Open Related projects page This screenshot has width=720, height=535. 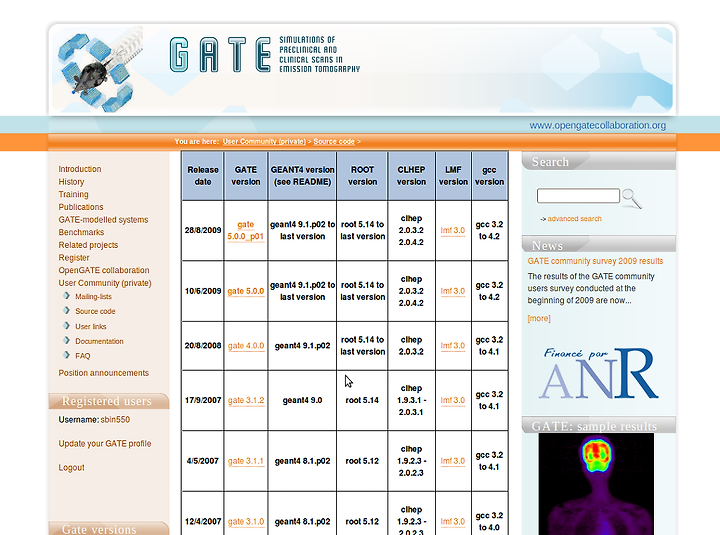click(x=88, y=245)
